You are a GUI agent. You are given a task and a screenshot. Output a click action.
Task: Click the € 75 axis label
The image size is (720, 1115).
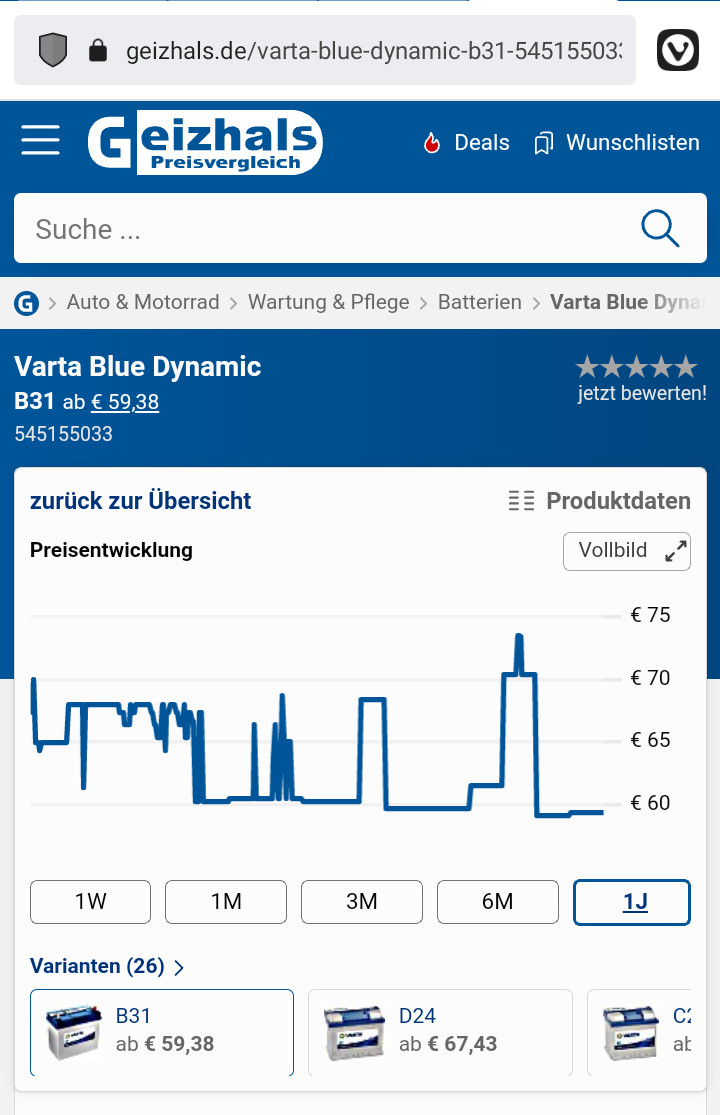coord(650,615)
